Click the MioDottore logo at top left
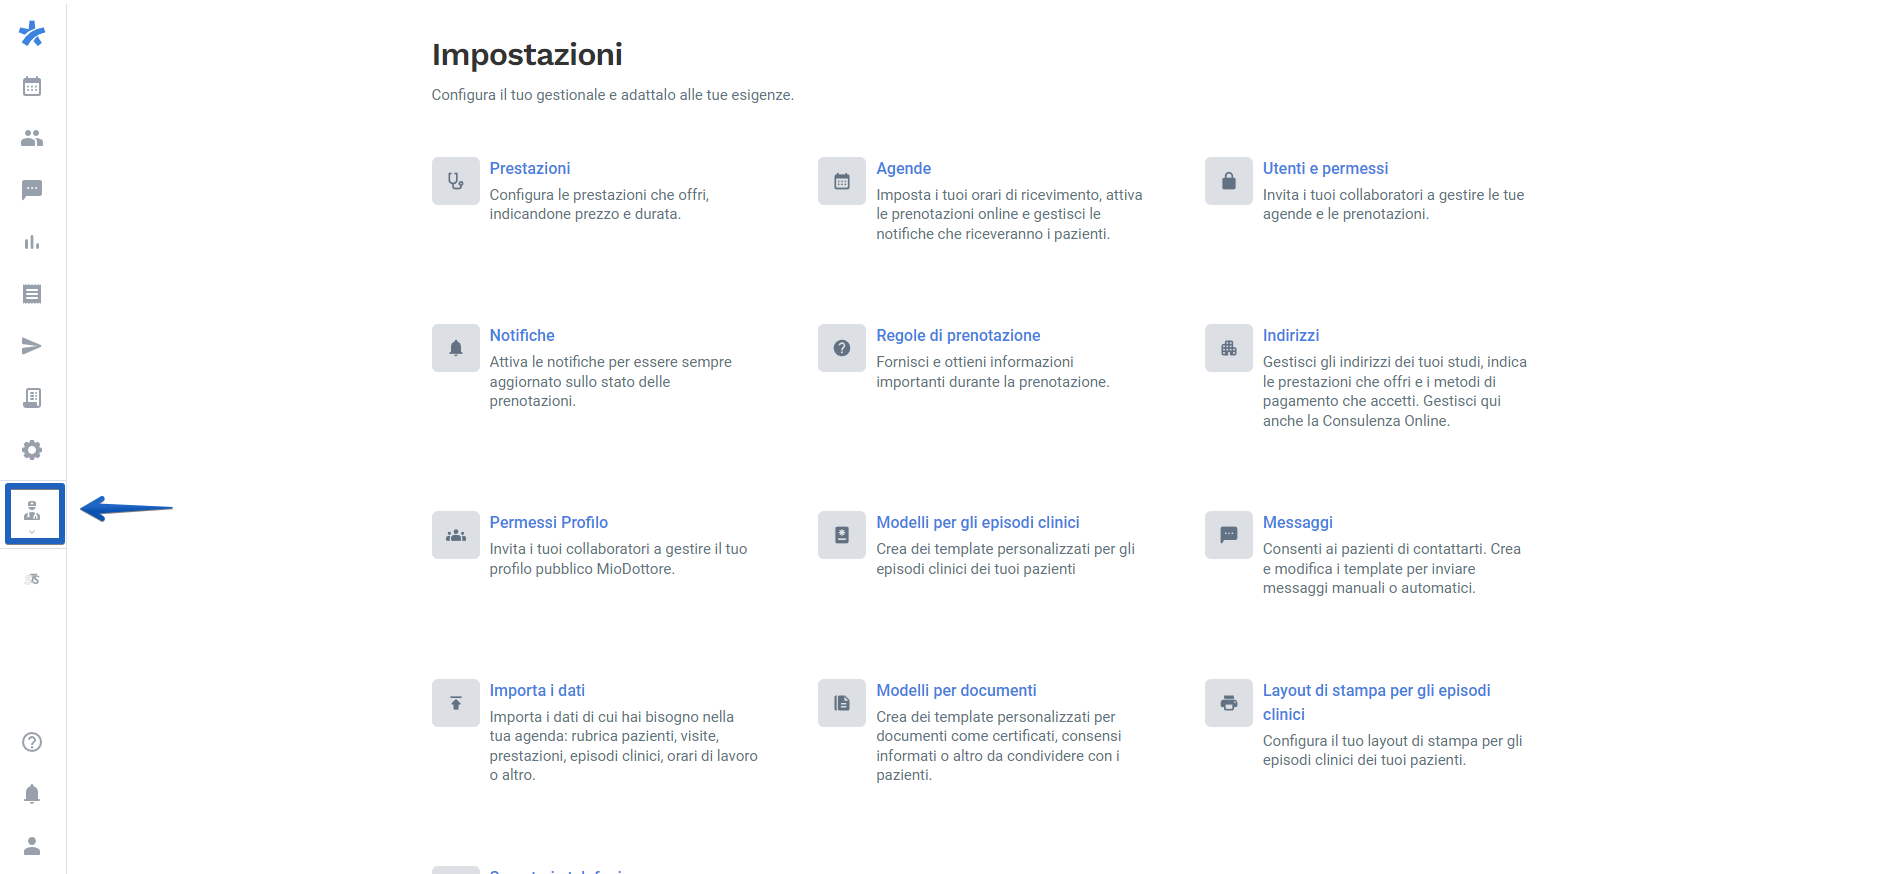The width and height of the screenshot is (1883, 874). coord(32,34)
